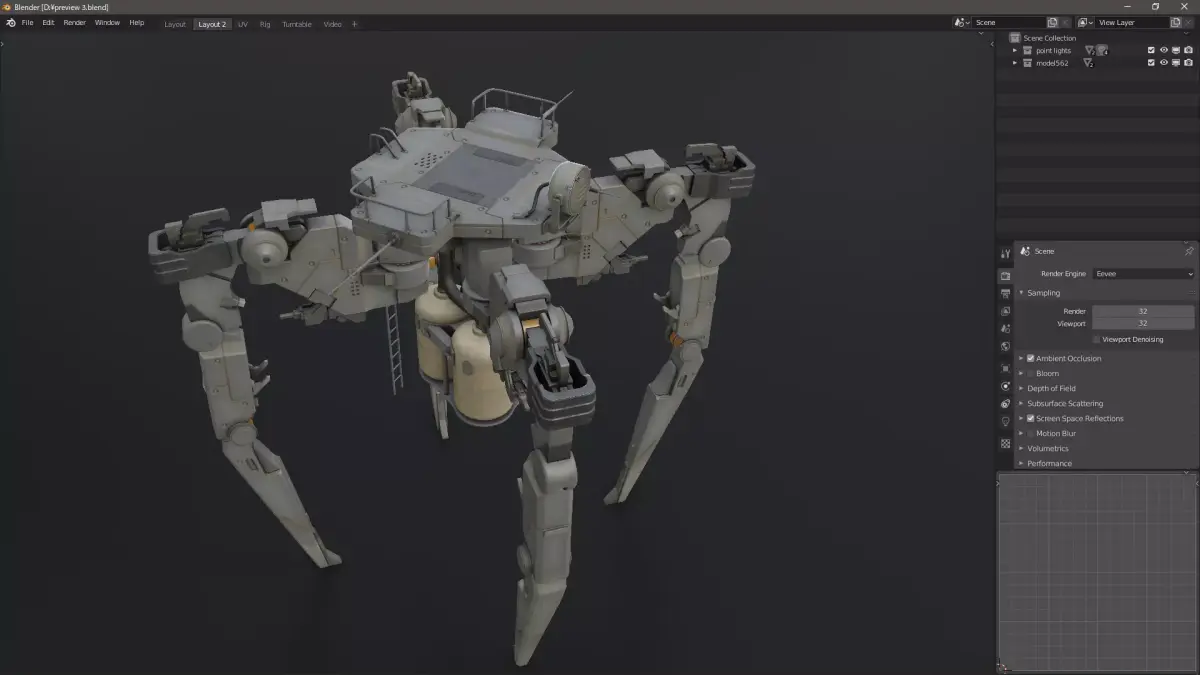Viewport: 1200px width, 675px height.
Task: Enable Viewport Denoising checkbox
Action: click(1096, 340)
